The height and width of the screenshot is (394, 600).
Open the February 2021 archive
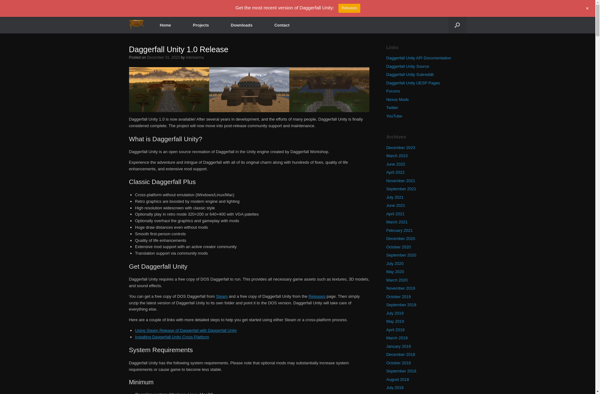coord(399,230)
